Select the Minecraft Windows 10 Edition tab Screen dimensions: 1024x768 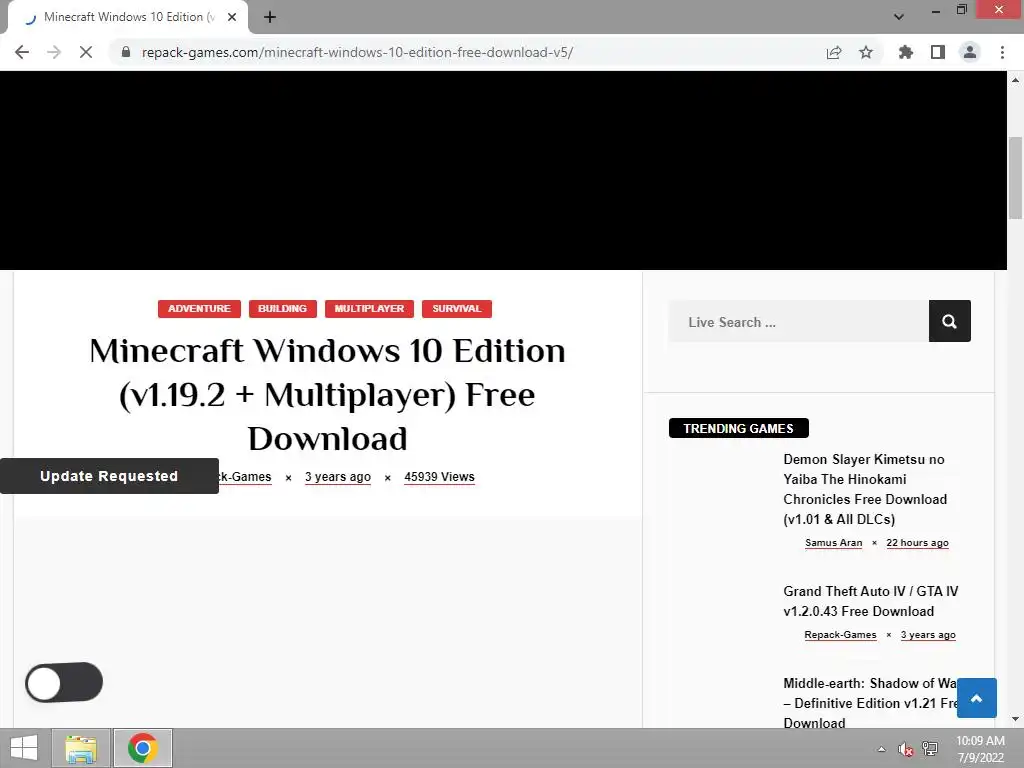[x=127, y=17]
